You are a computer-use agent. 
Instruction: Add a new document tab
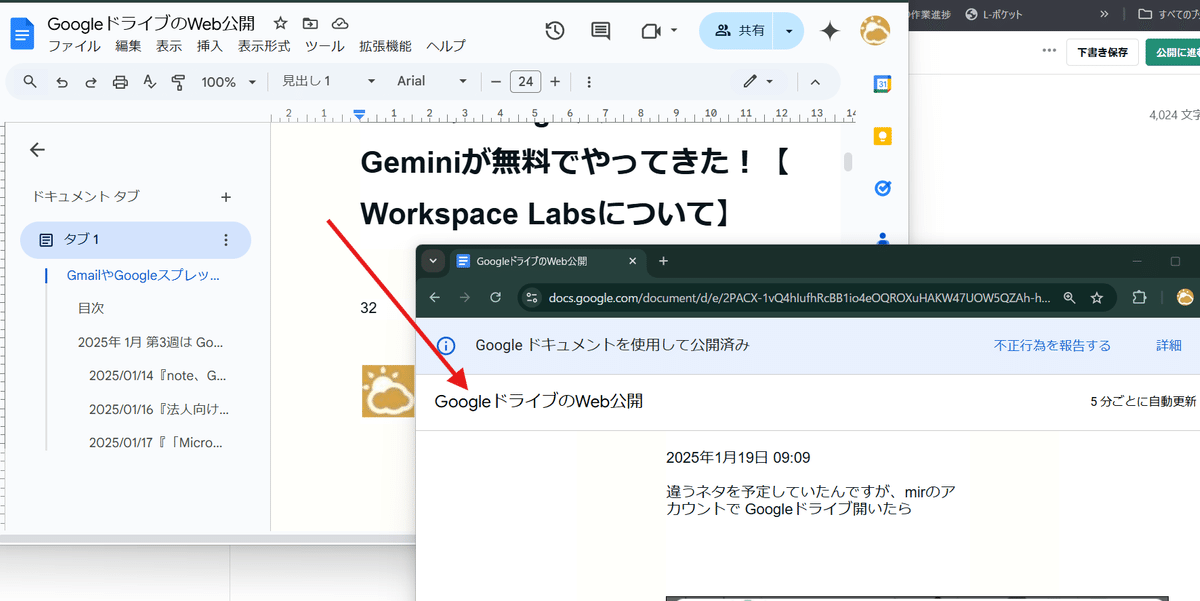coord(226,197)
